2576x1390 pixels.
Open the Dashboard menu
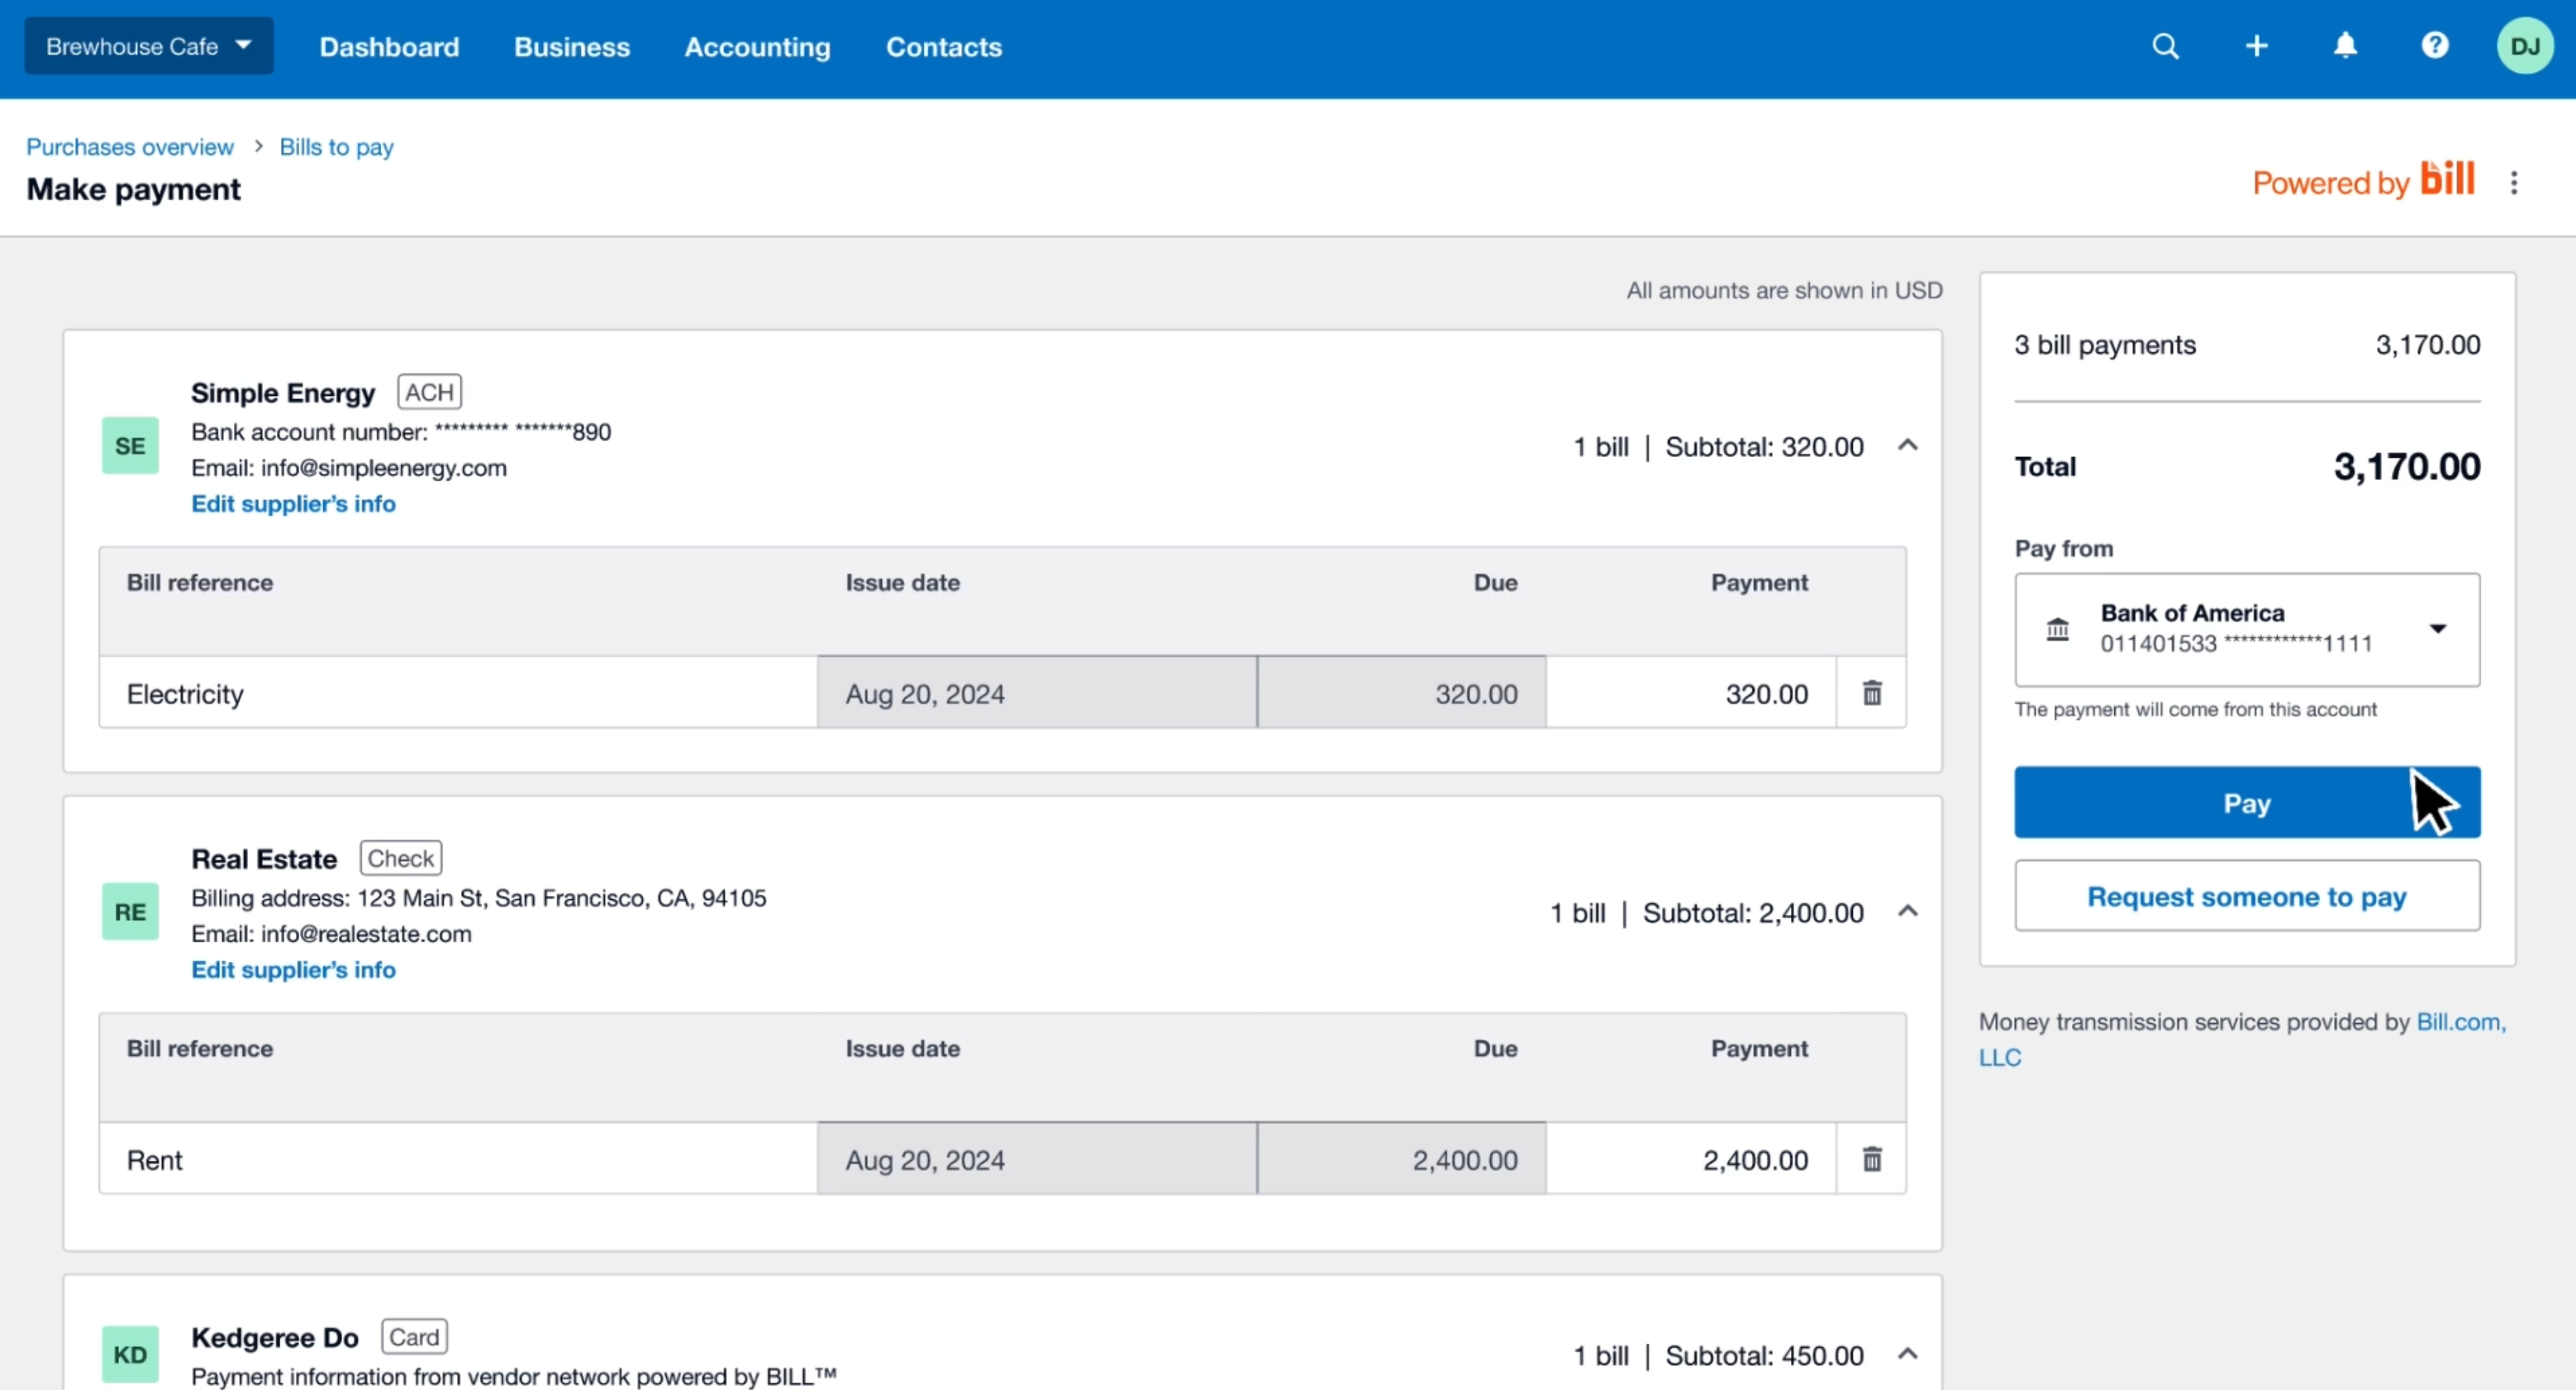[x=389, y=47]
